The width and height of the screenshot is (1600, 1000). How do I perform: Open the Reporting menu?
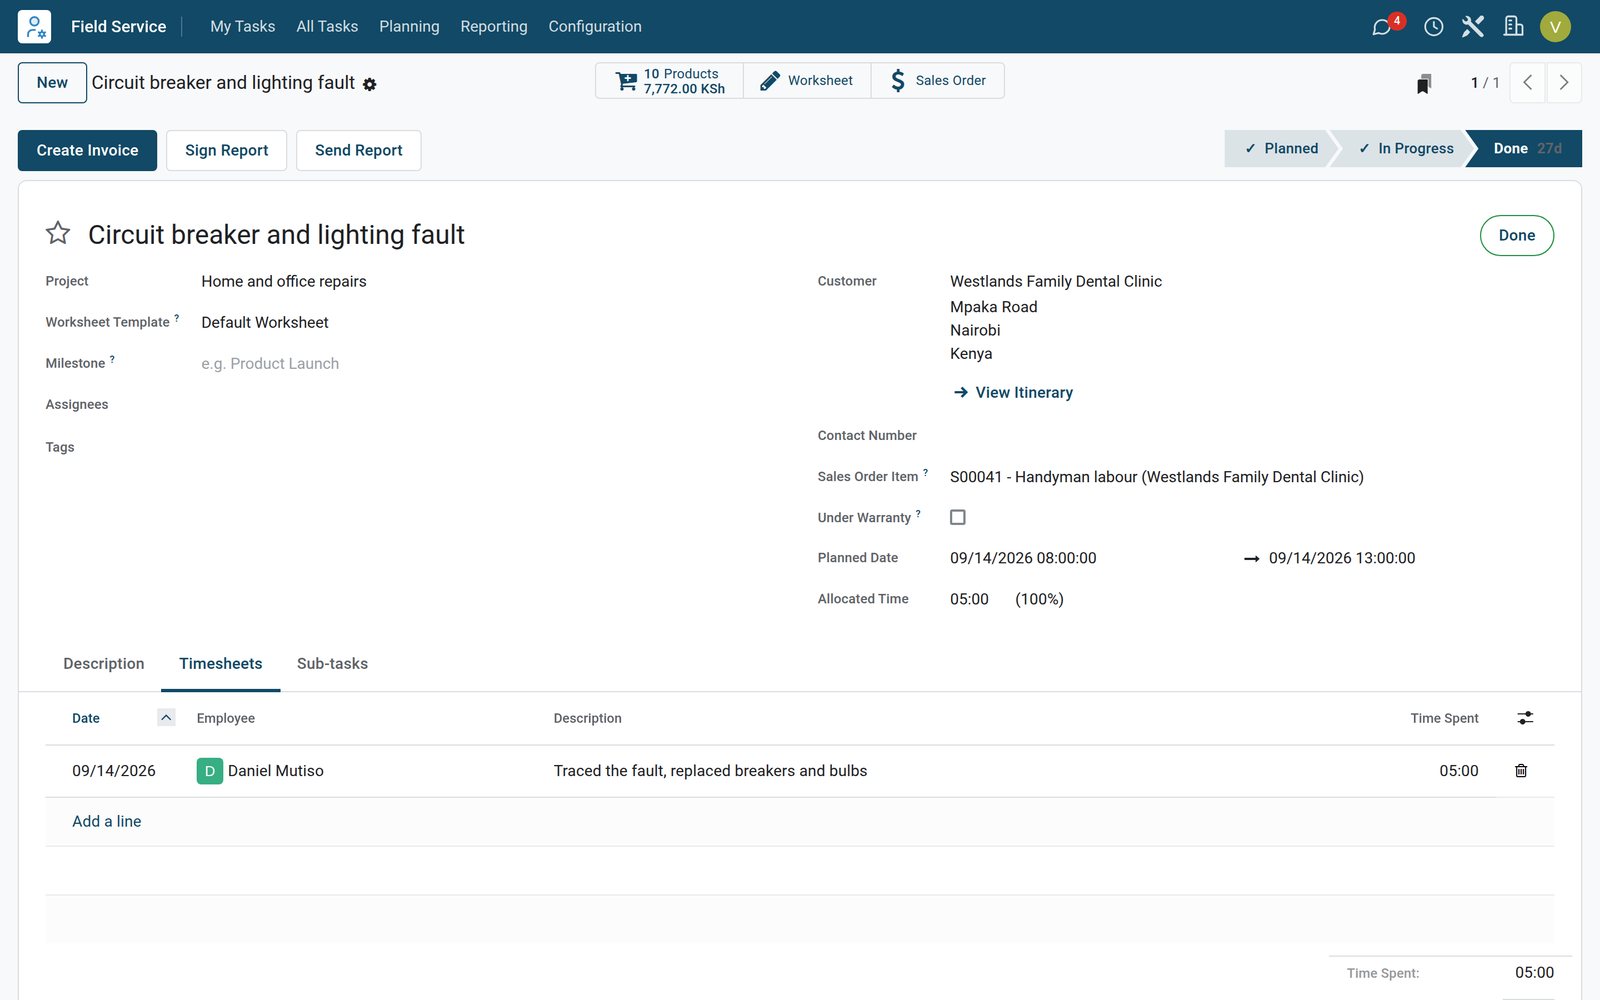(494, 26)
